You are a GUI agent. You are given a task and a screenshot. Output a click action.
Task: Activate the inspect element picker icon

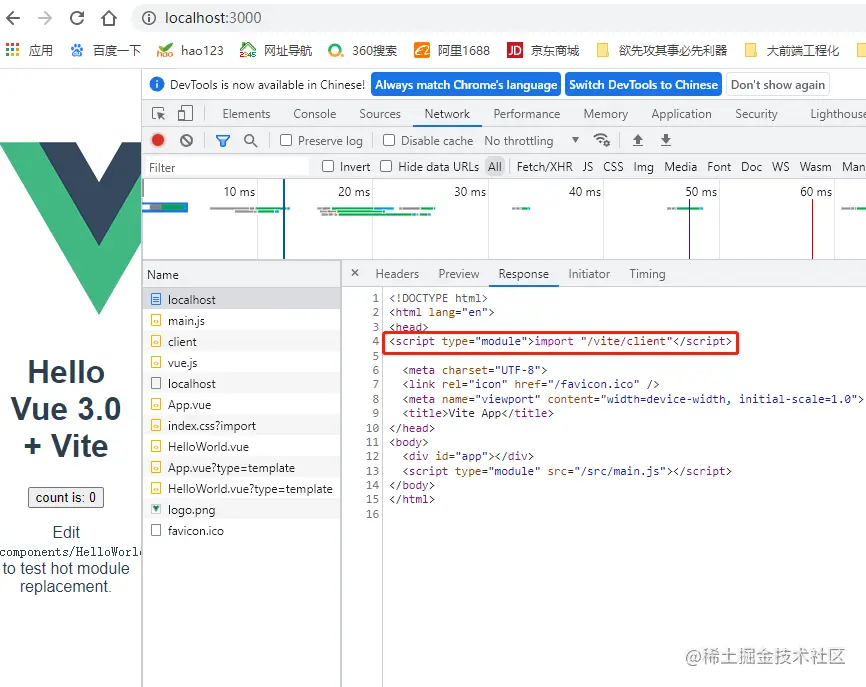(159, 114)
